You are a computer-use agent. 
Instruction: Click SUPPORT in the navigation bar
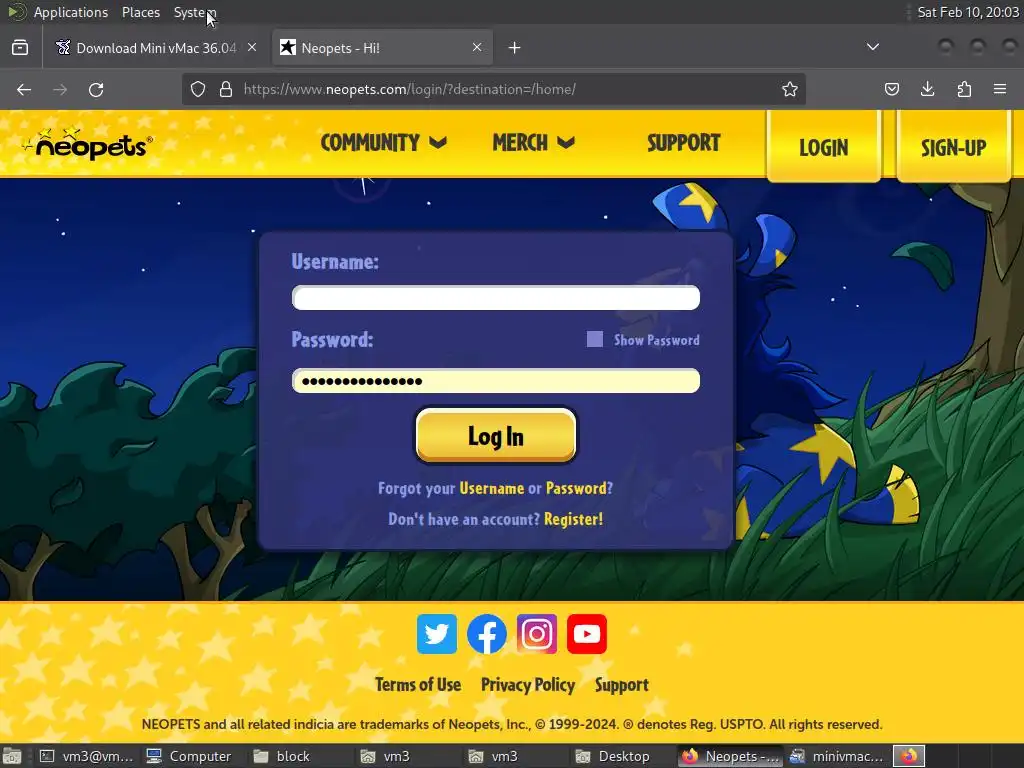684,142
